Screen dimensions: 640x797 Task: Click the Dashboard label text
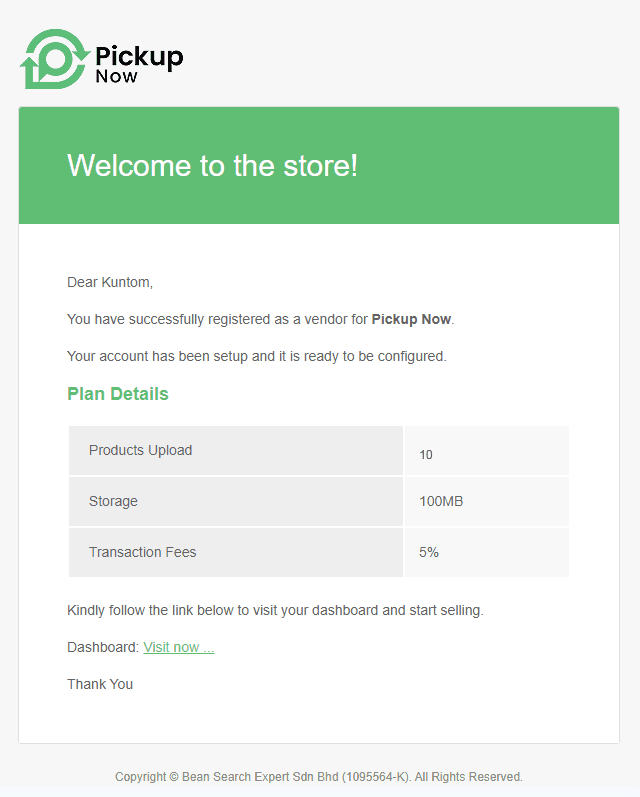[102, 647]
